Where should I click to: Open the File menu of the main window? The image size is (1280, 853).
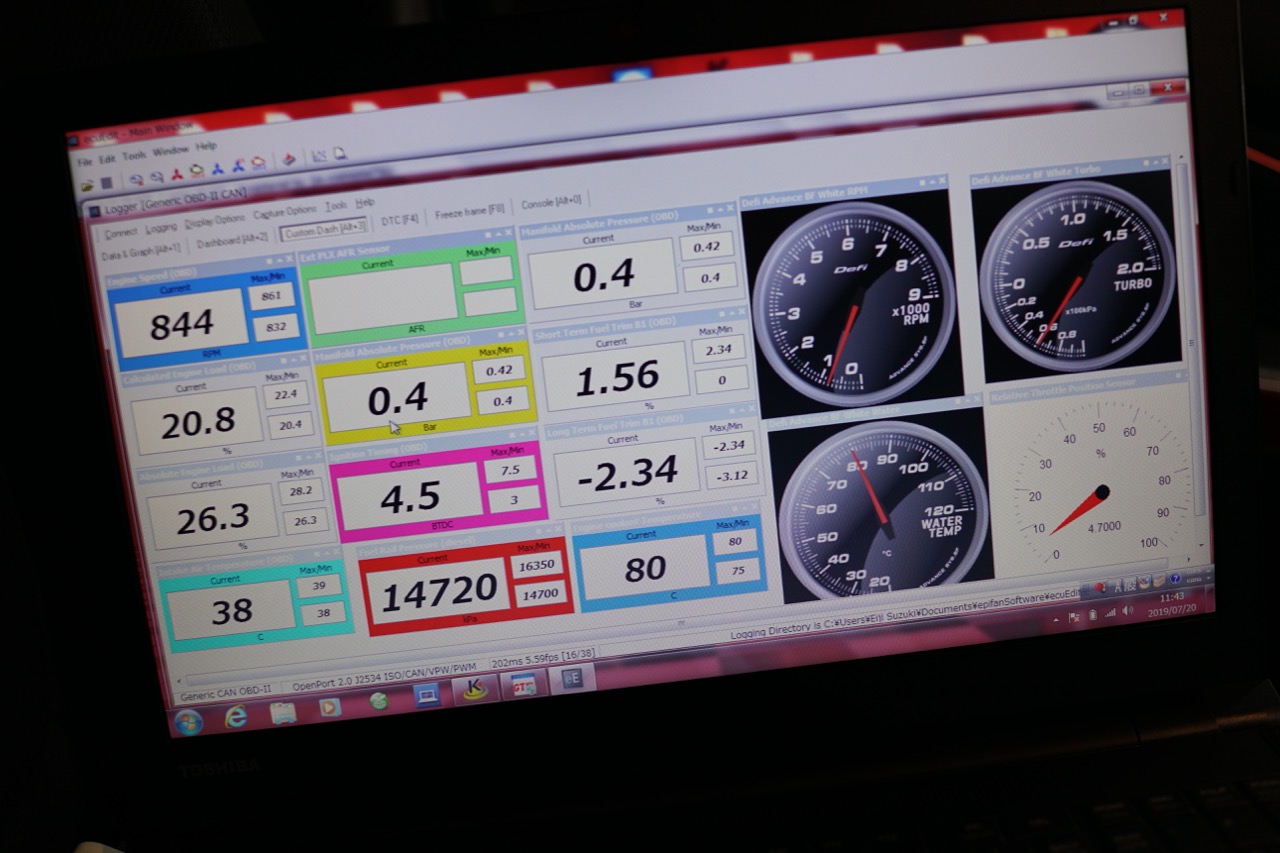(84, 161)
